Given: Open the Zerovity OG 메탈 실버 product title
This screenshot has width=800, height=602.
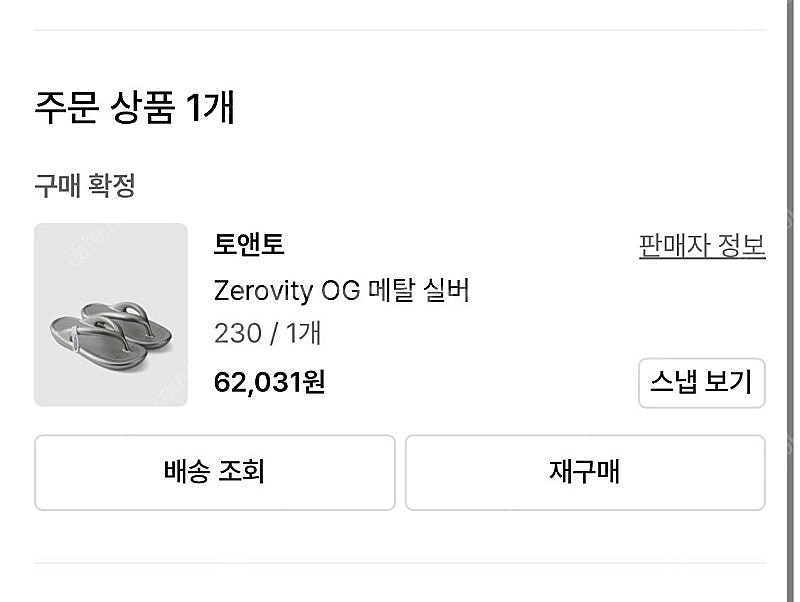Looking at the screenshot, I should point(341,291).
